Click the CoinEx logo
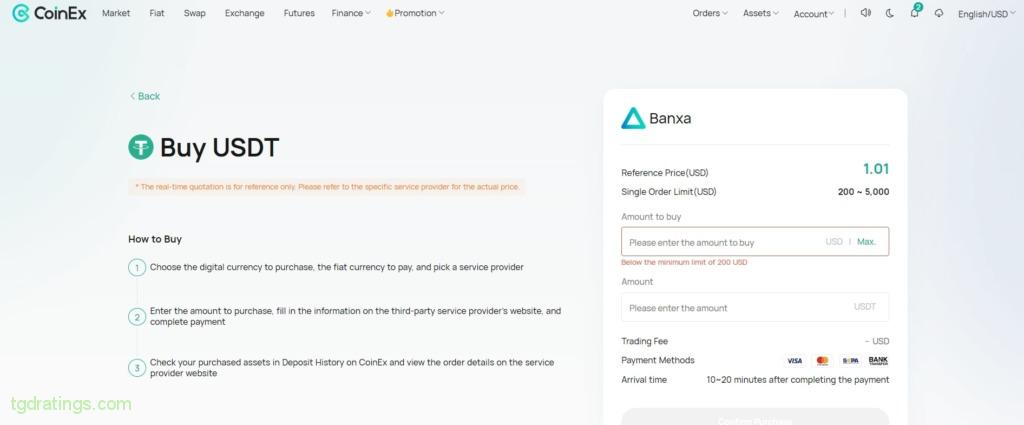The width and height of the screenshot is (1024, 425). pos(49,13)
